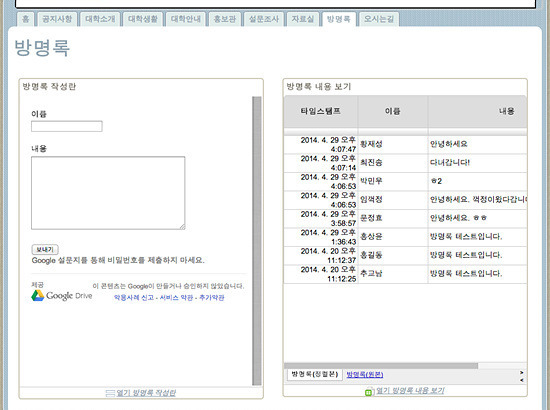Click the 이름 text input field
This screenshot has height=410, width=550.
tap(67, 126)
